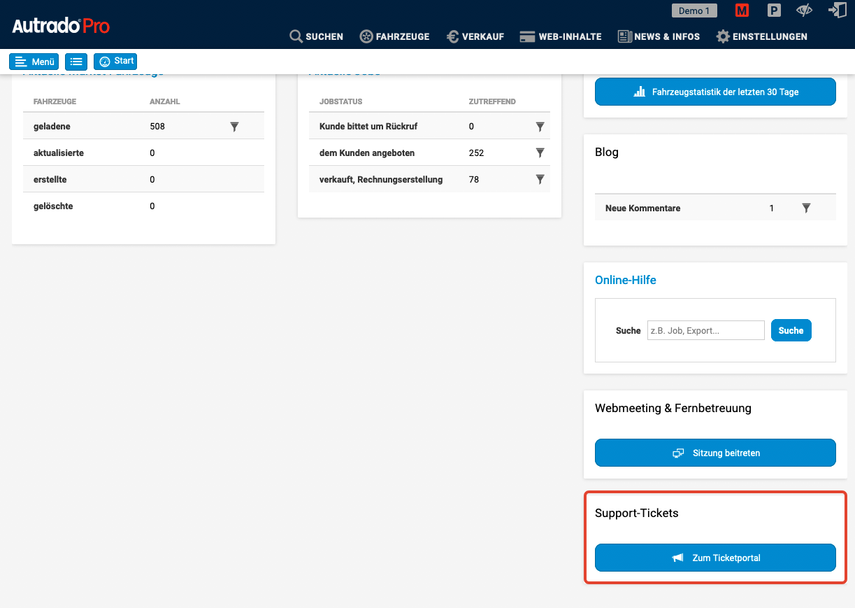Filter the 'Neue Kommentare' blog row
The width and height of the screenshot is (855, 608).
[x=805, y=208]
